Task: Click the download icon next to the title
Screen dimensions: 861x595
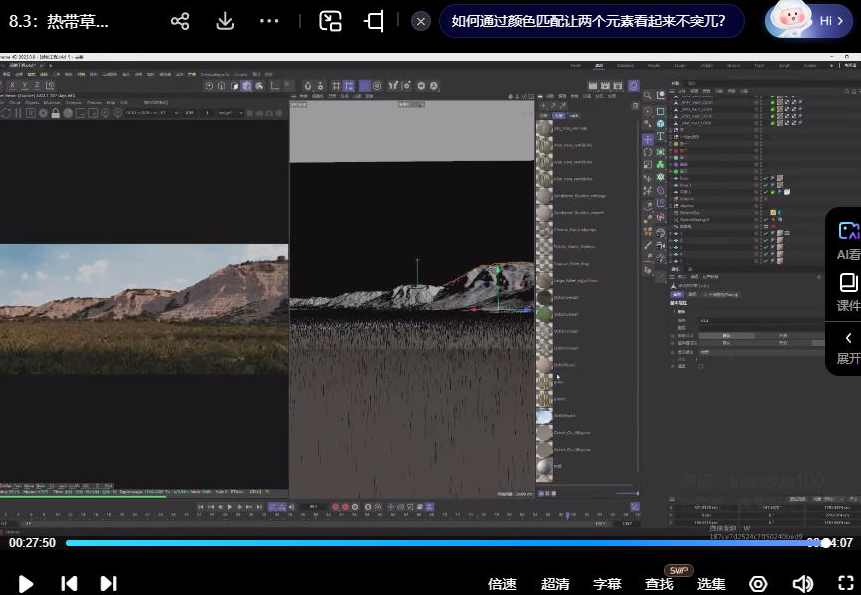Action: pyautogui.click(x=225, y=20)
